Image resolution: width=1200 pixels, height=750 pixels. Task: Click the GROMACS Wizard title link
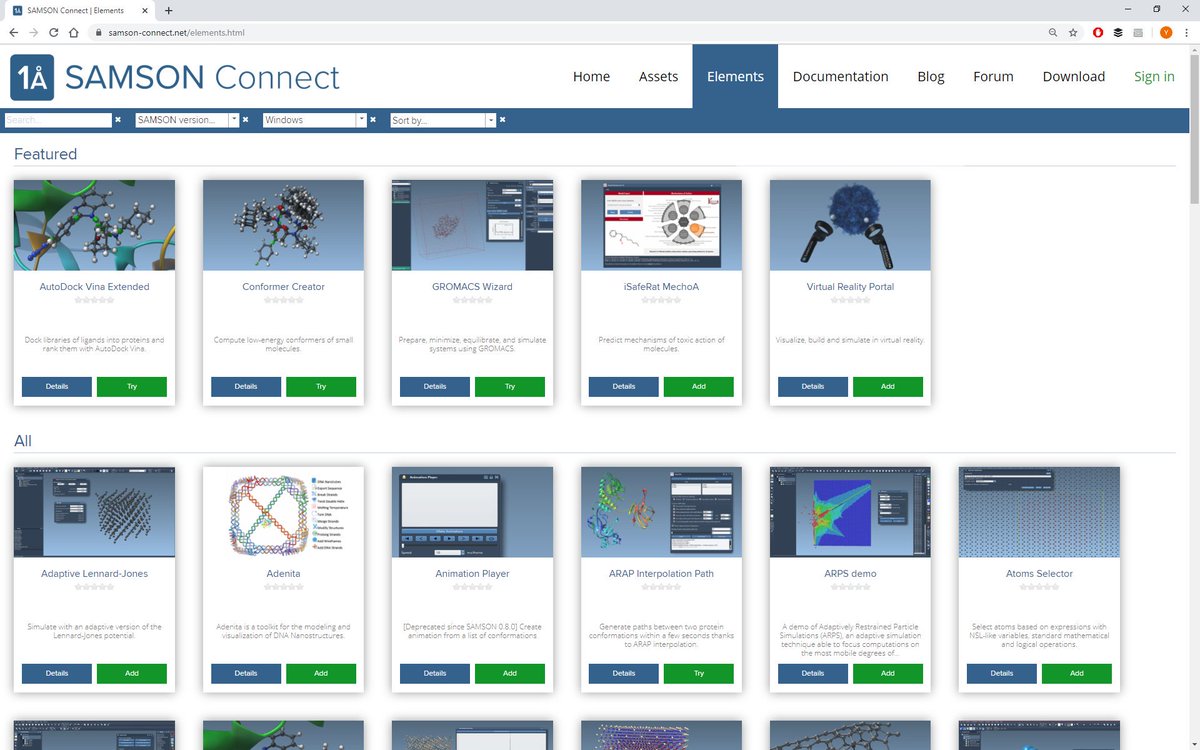click(x=472, y=287)
